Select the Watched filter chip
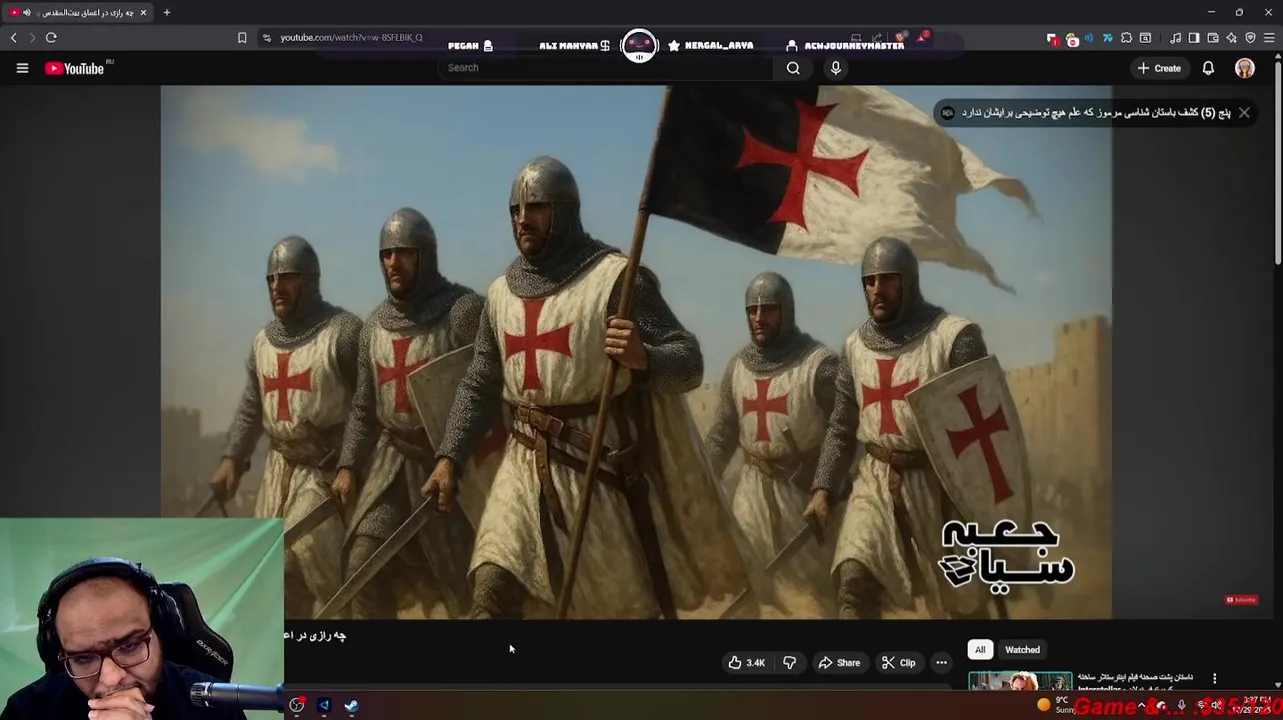The width and height of the screenshot is (1283, 720). (x=1022, y=650)
